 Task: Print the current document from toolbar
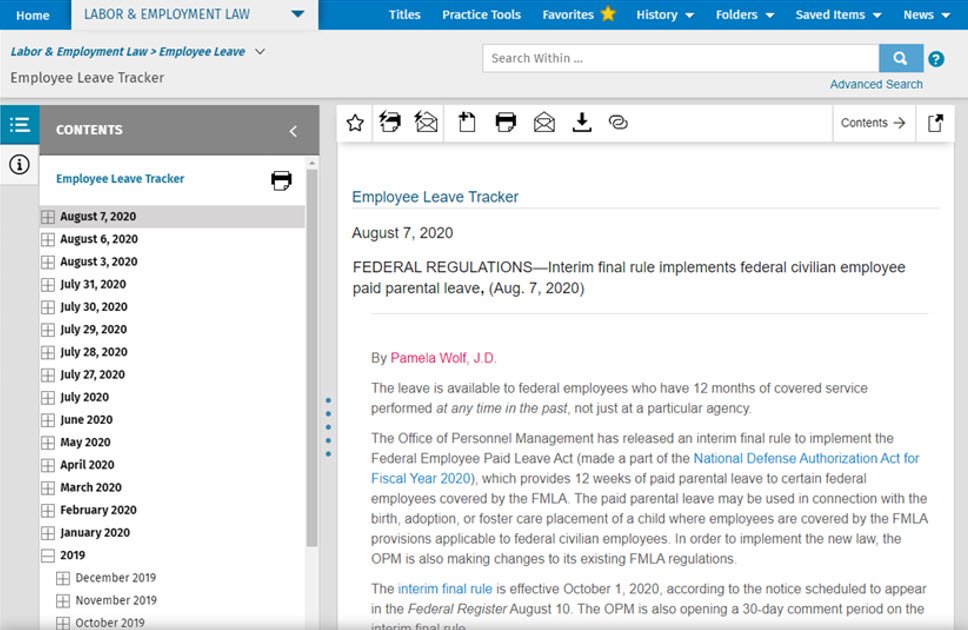click(x=506, y=122)
